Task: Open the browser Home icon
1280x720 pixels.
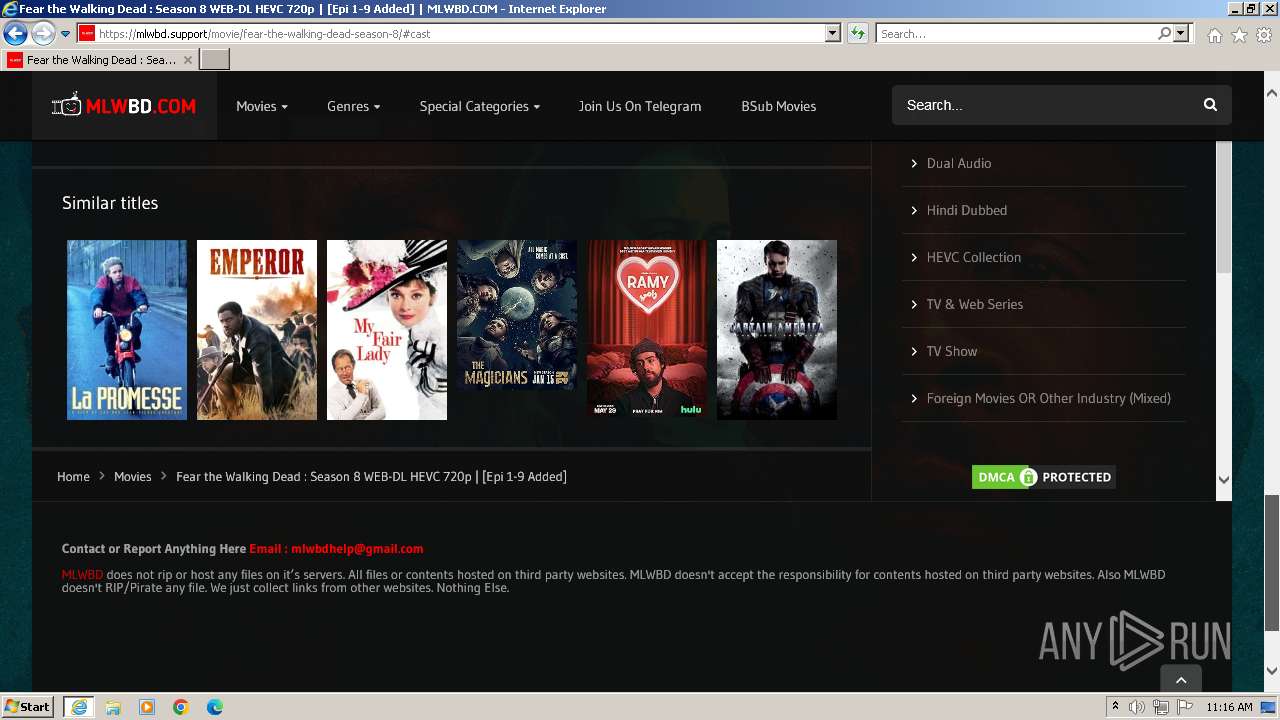Action: click(1214, 35)
